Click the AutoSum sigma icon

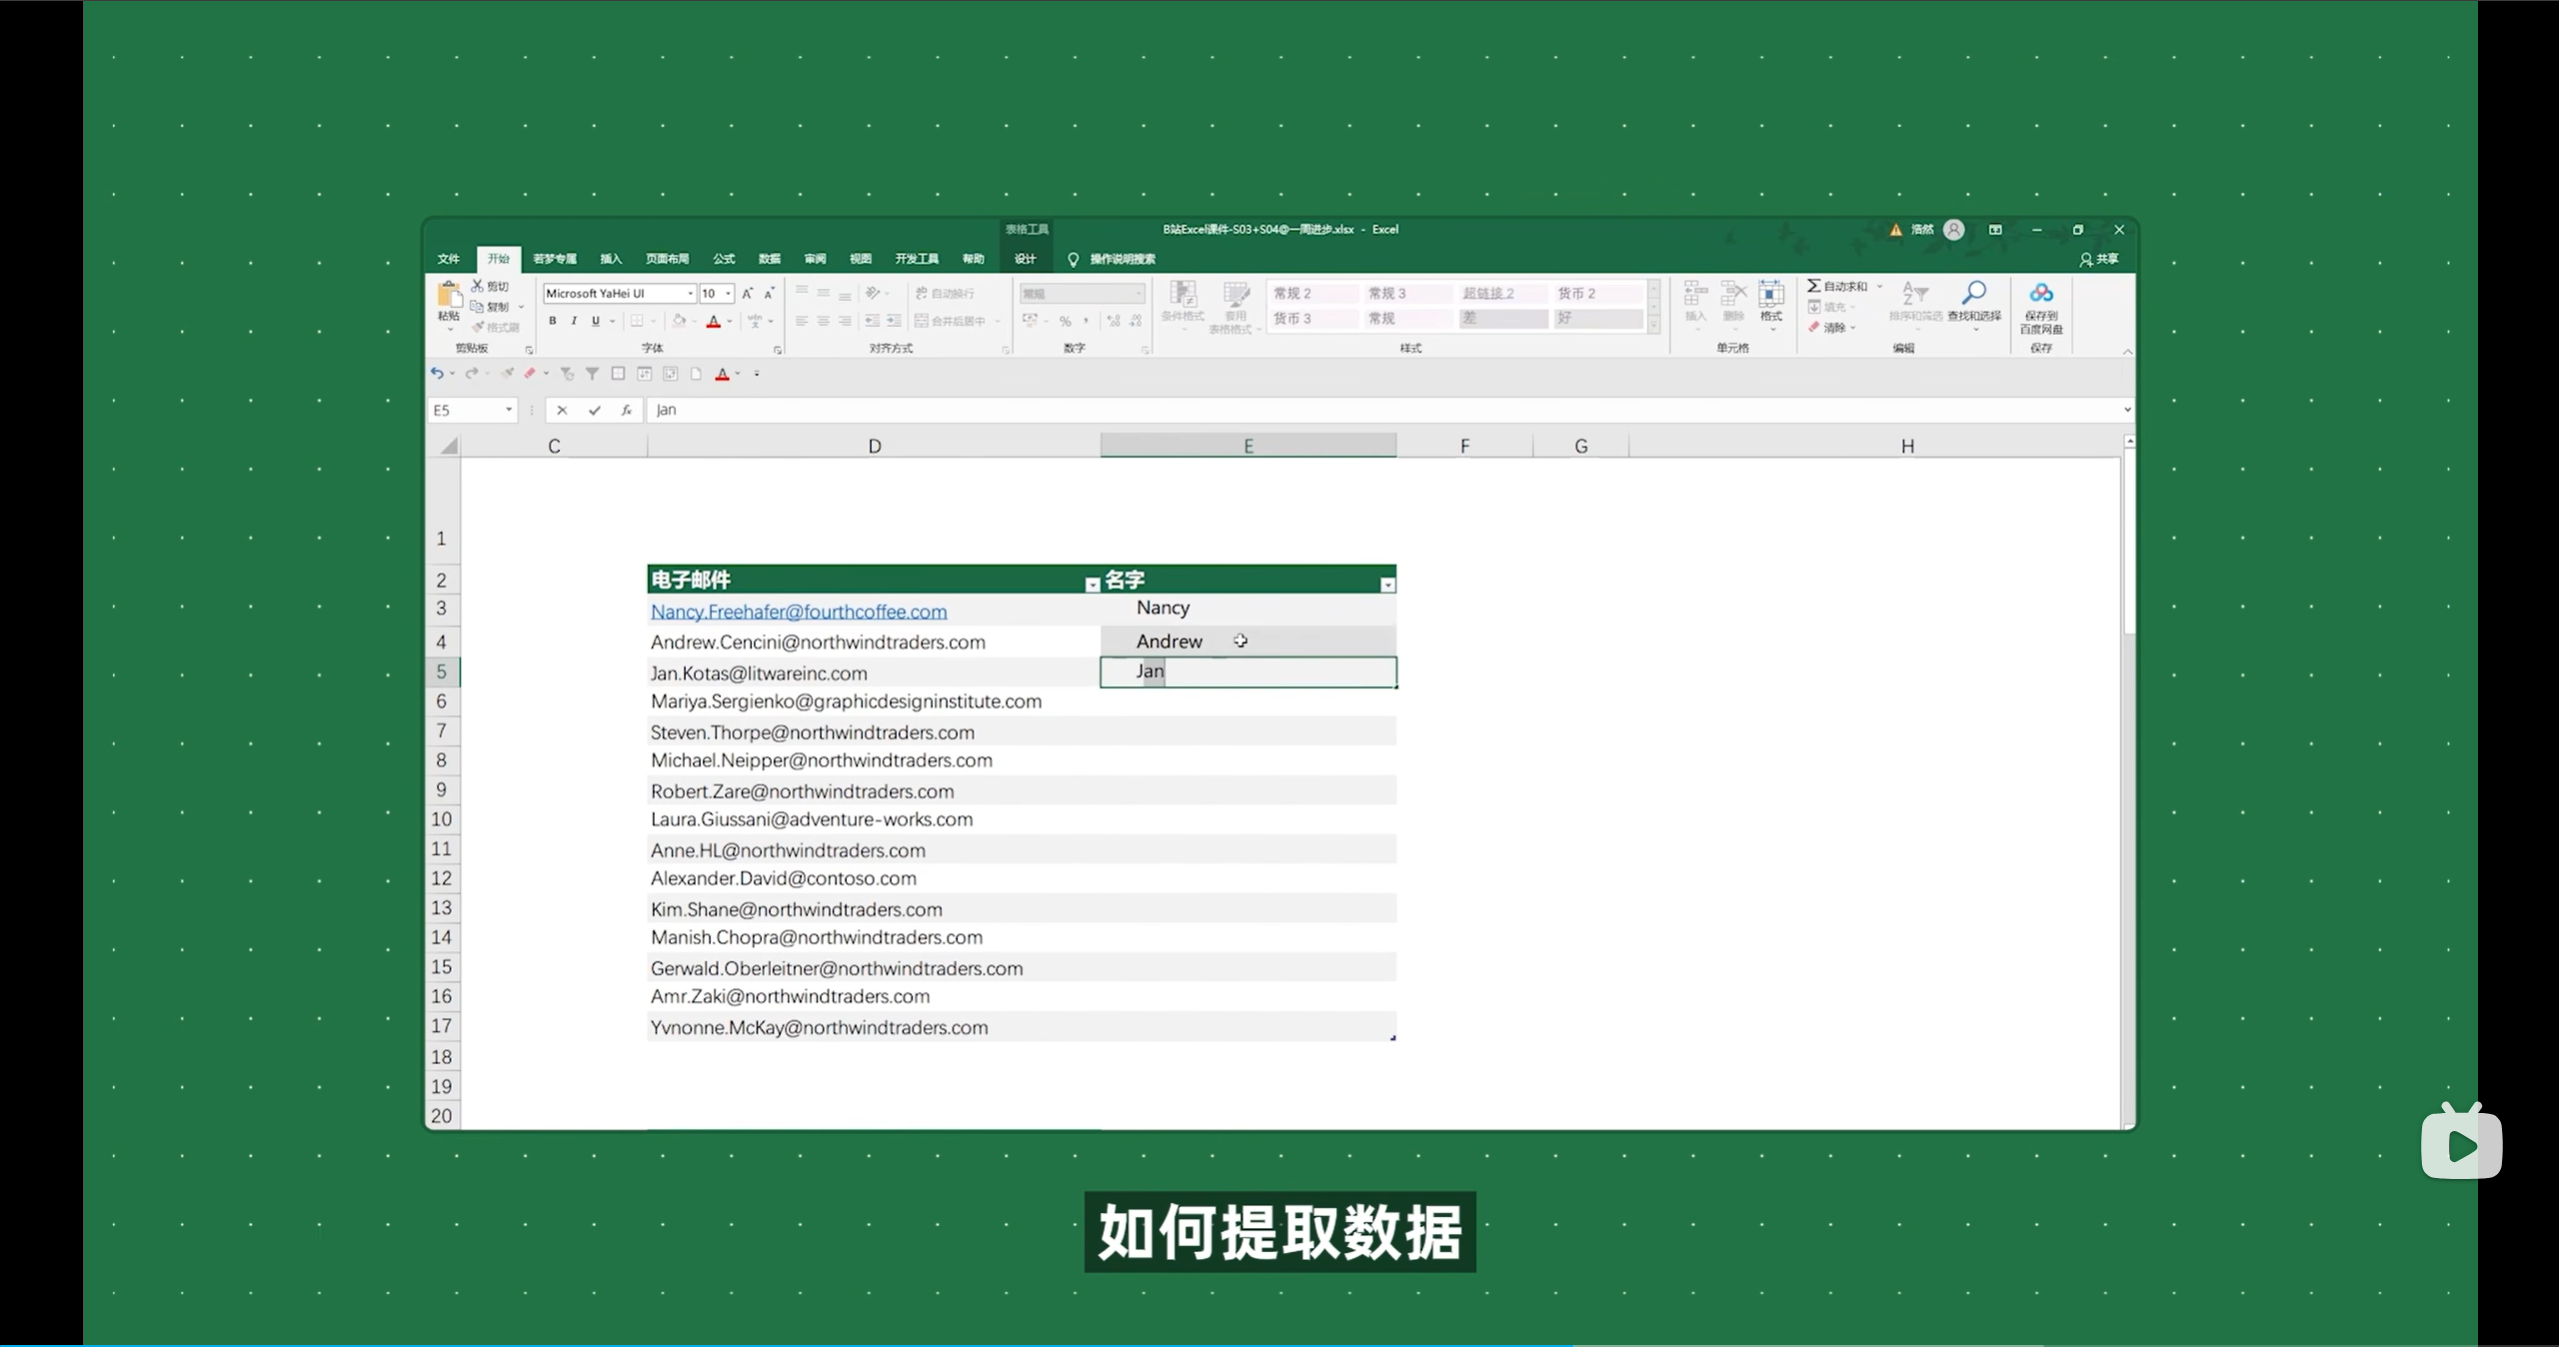pos(1814,286)
